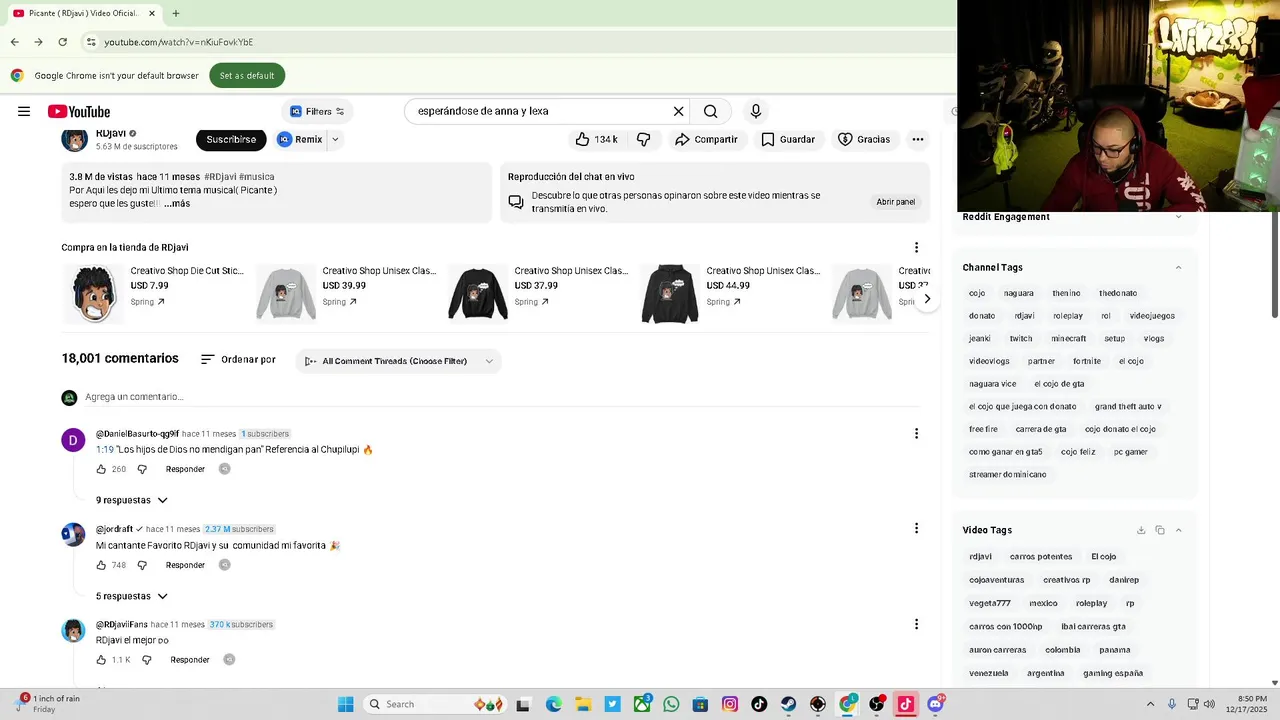Send Gracias to the creator
Image resolution: width=1280 pixels, height=720 pixels.
864,139
